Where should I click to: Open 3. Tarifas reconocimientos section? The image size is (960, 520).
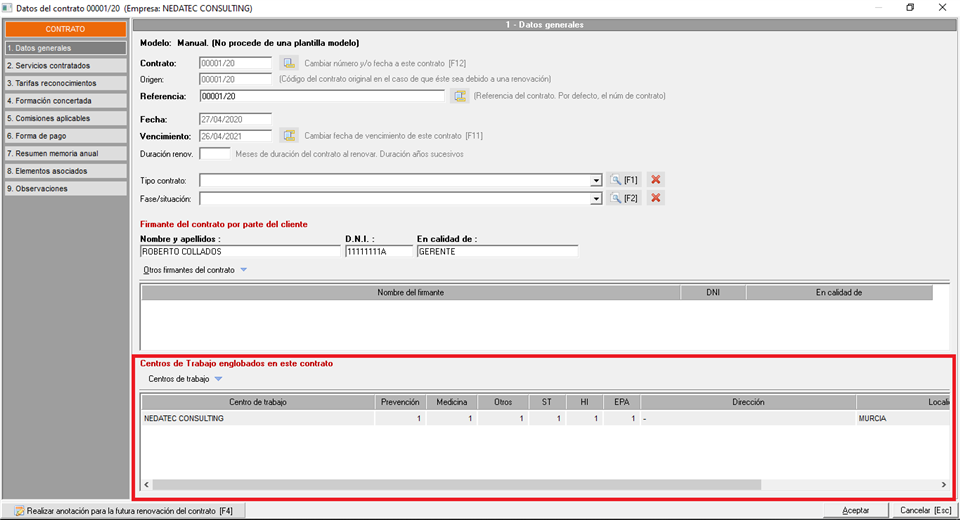point(66,83)
